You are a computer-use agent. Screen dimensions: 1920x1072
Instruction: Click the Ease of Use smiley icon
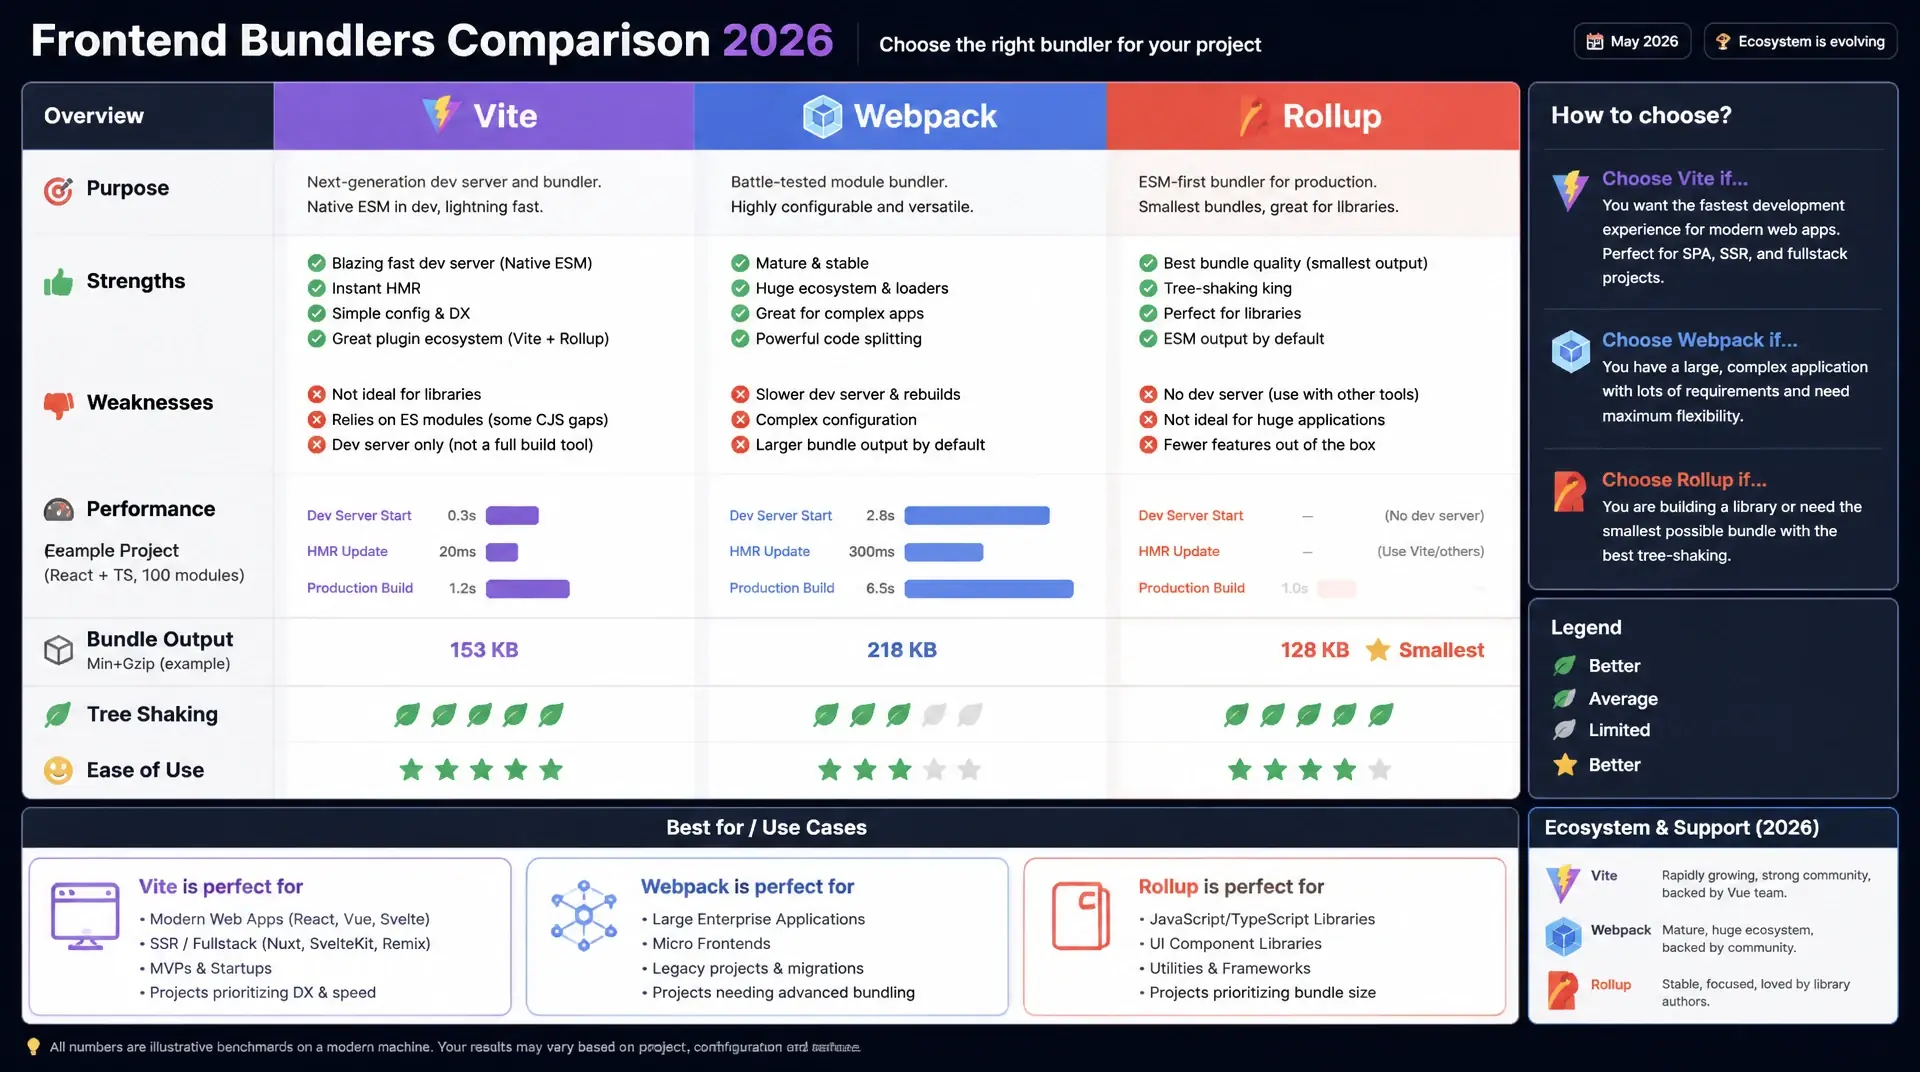(x=58, y=770)
